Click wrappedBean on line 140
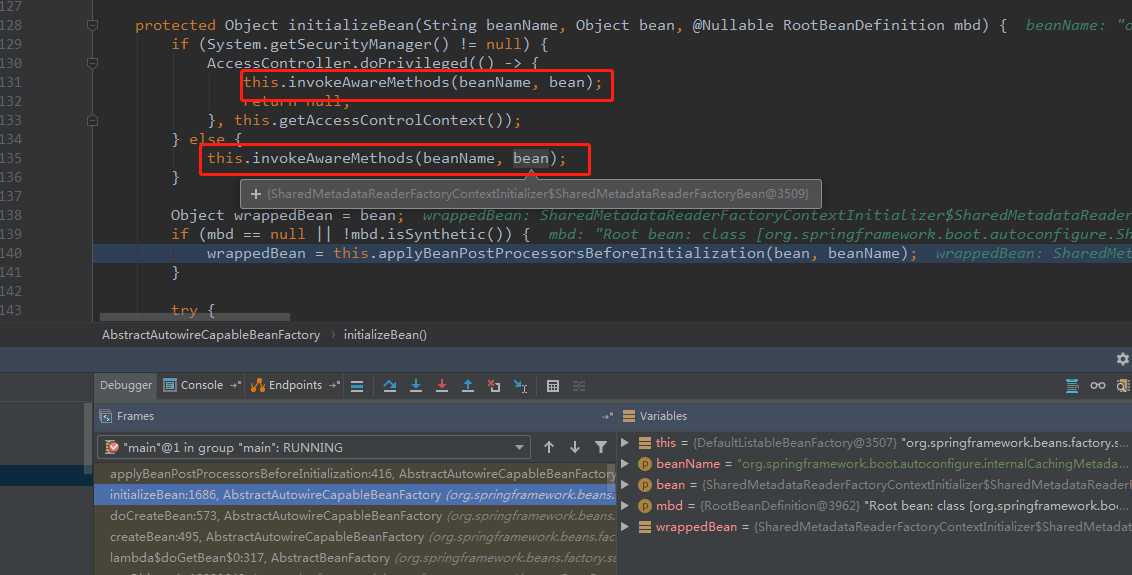 pos(256,253)
